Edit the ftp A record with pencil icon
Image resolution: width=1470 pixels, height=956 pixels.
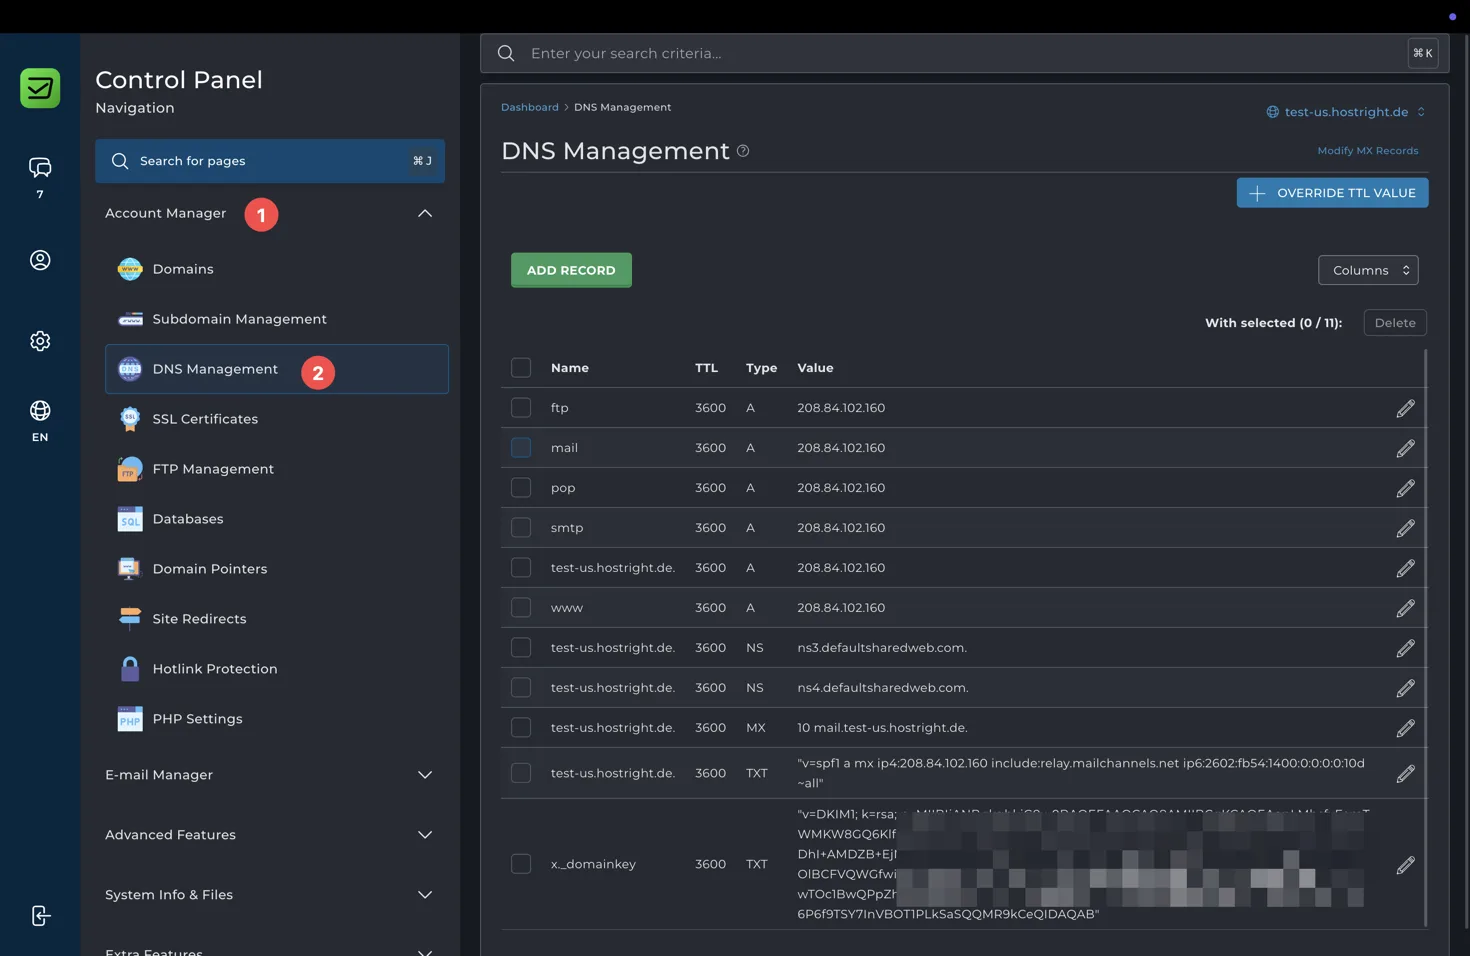click(1405, 408)
